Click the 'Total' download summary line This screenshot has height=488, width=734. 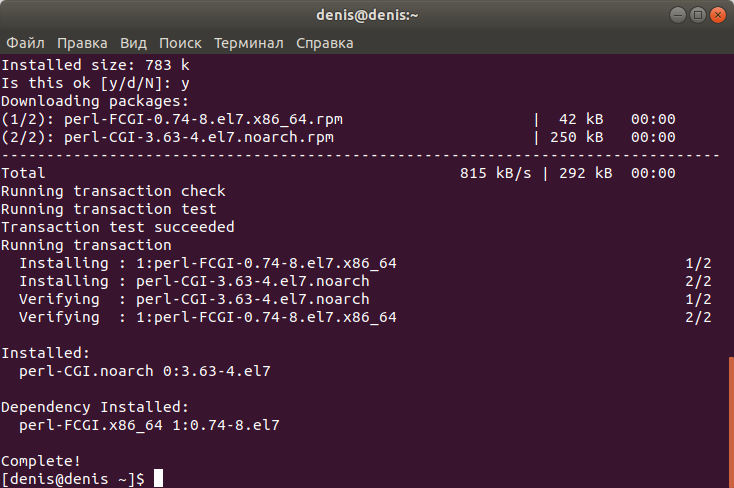(338, 173)
